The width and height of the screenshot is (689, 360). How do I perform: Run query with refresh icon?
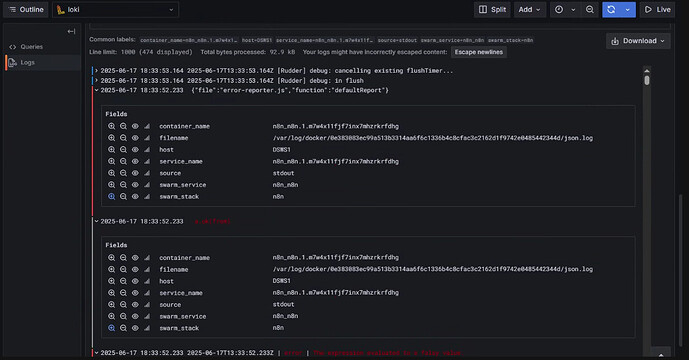coord(611,10)
